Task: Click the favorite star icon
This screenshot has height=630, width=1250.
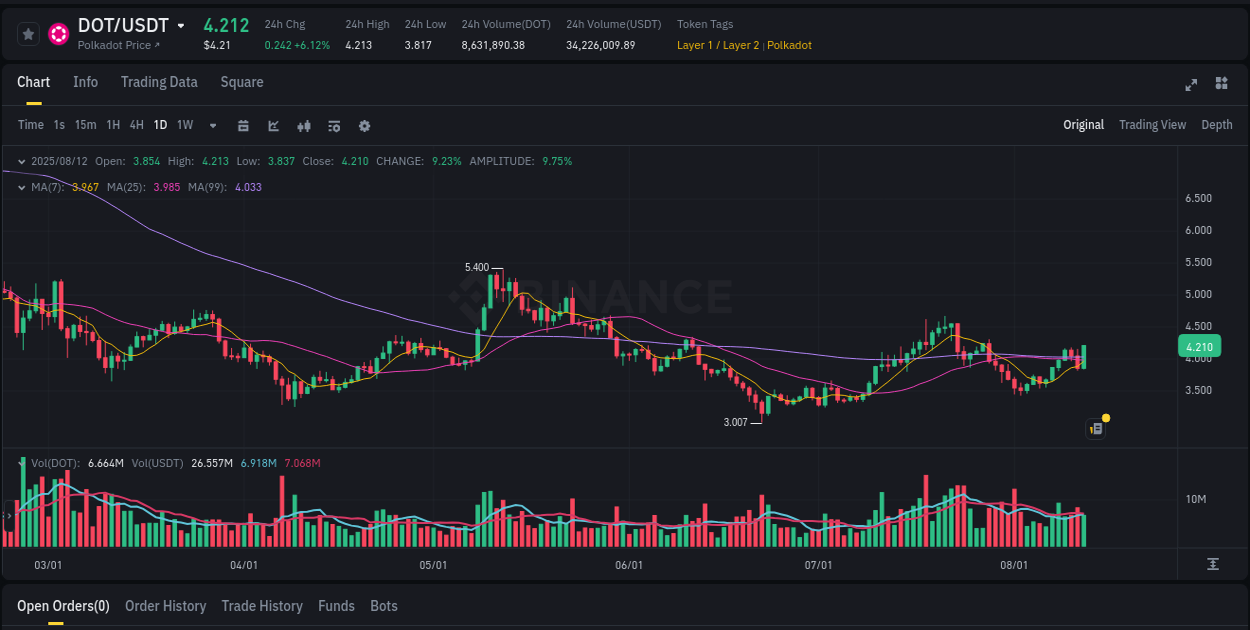Action: [28, 33]
